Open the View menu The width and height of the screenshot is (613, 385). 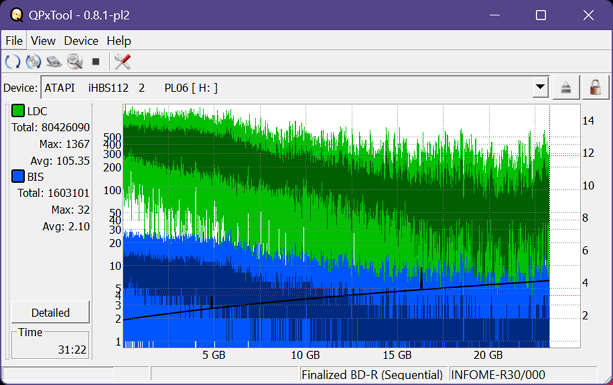click(x=43, y=41)
